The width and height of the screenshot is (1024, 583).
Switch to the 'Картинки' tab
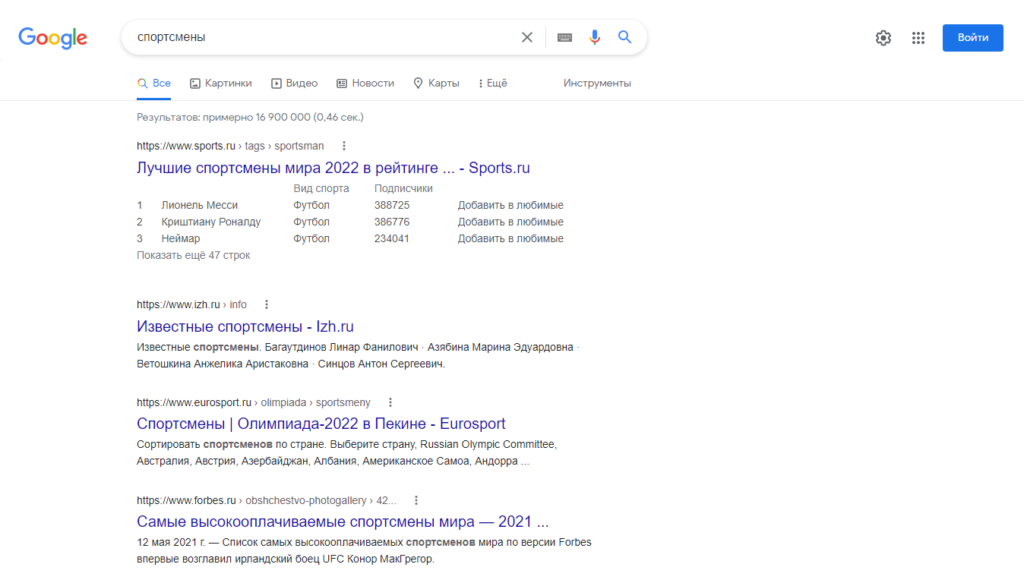click(221, 83)
